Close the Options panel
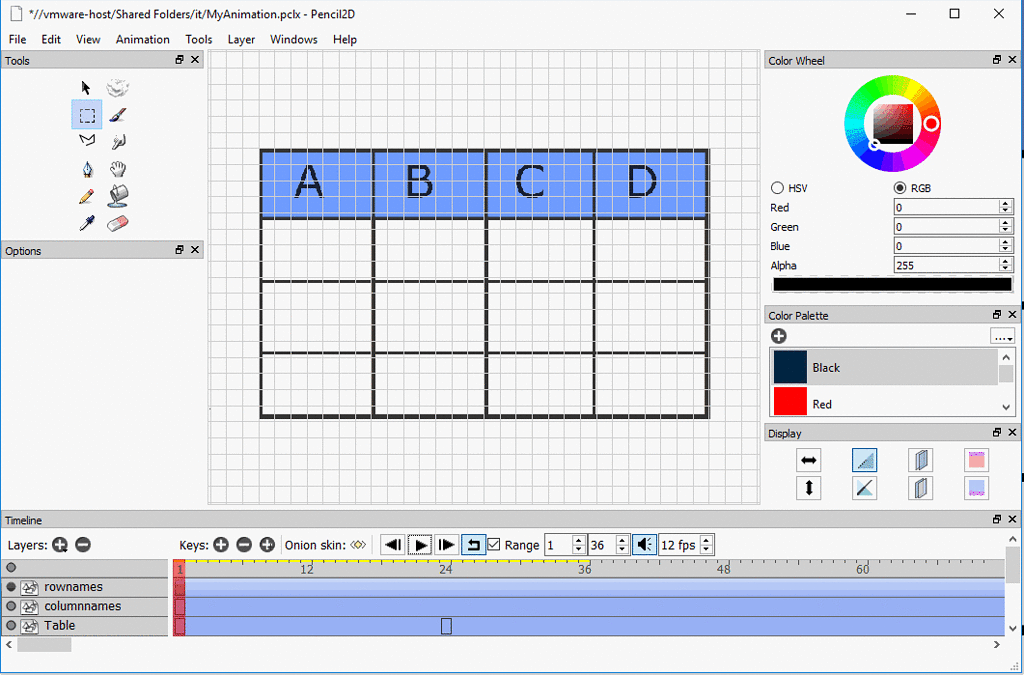 [x=195, y=250]
